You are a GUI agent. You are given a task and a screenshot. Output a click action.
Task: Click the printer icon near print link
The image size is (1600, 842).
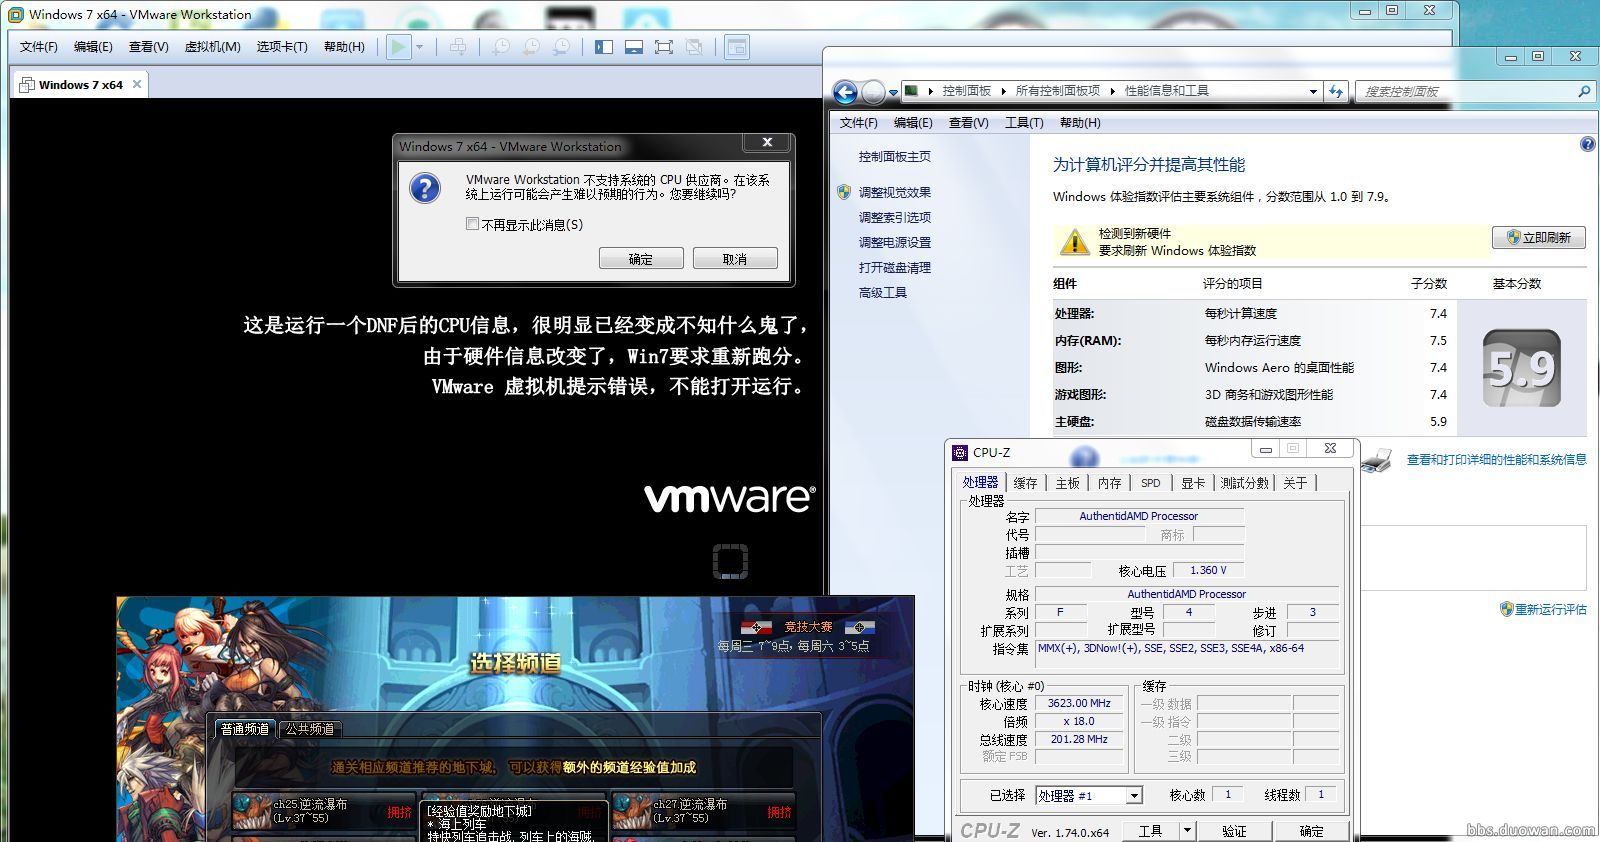pos(1377,460)
